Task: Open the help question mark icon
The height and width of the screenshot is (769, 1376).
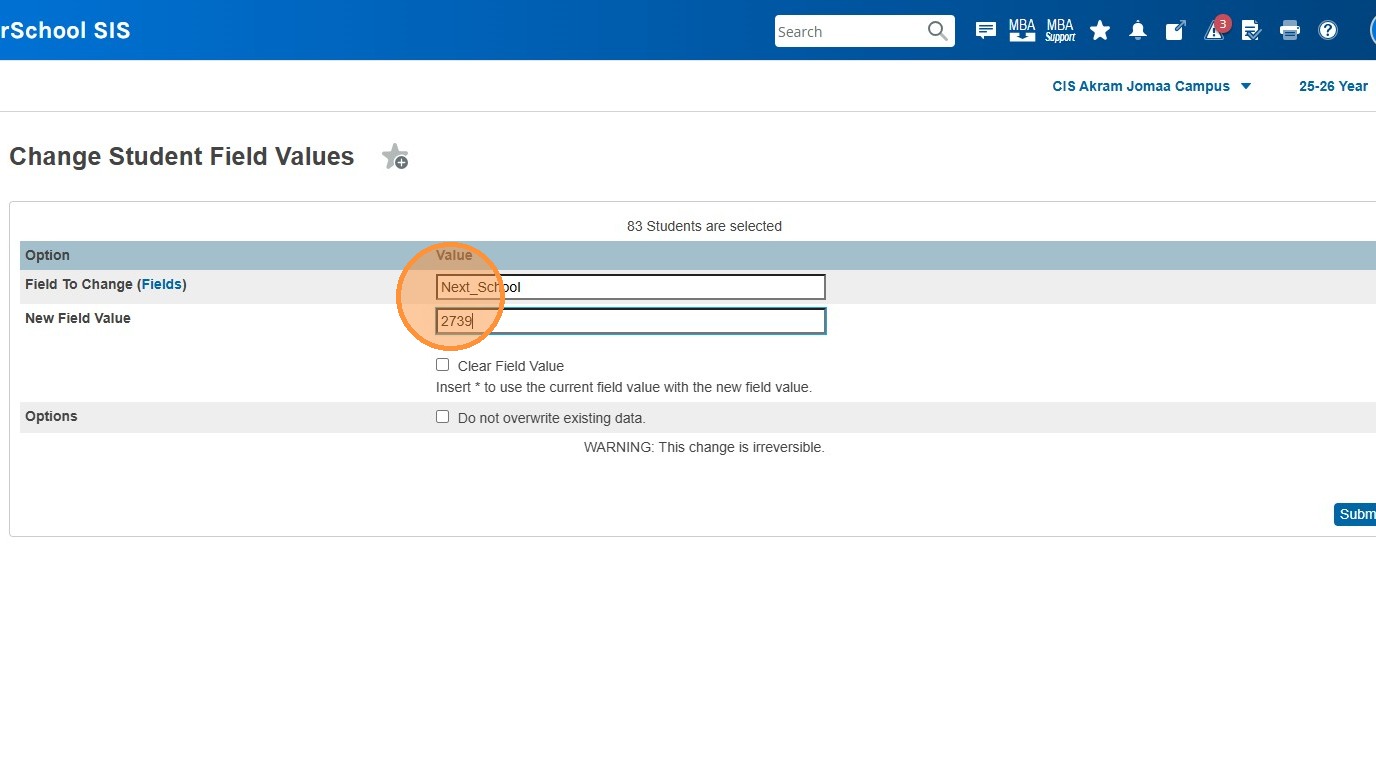Action: (x=1328, y=31)
